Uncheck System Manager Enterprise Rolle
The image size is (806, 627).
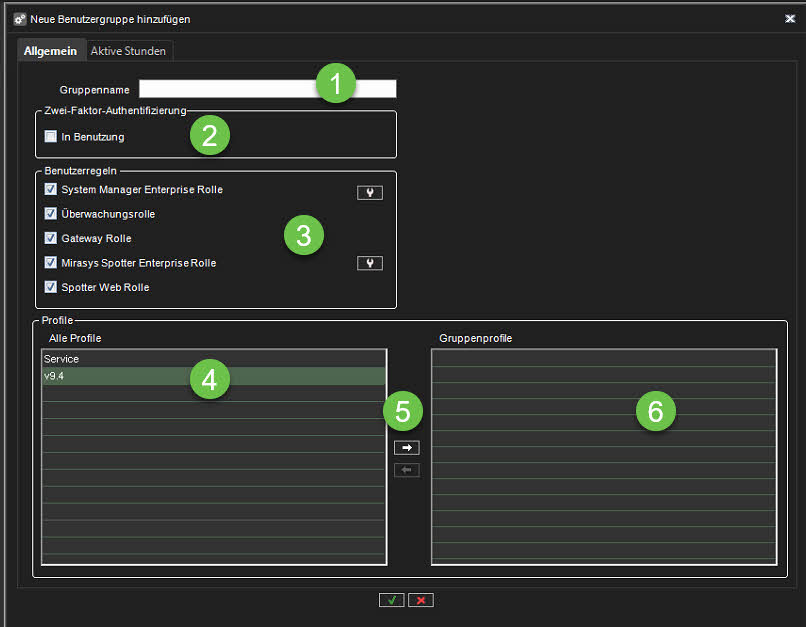(51, 189)
